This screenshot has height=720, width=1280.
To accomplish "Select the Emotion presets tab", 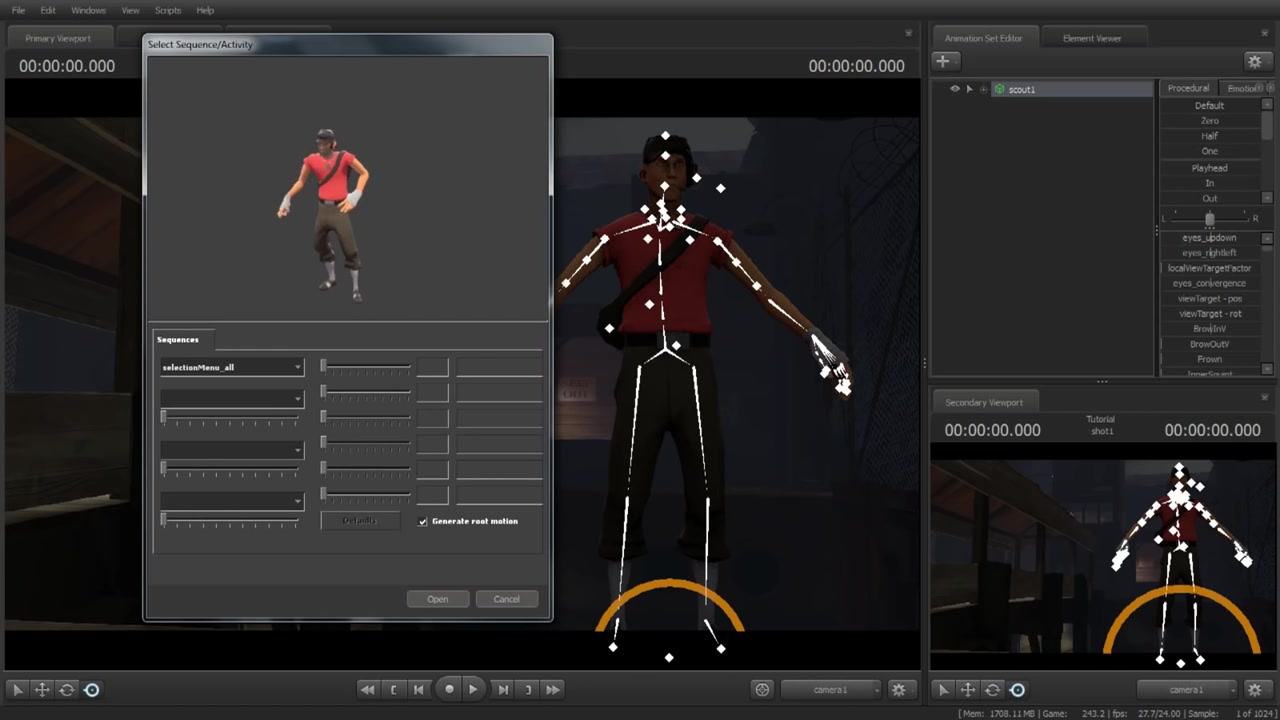I will click(x=1245, y=88).
